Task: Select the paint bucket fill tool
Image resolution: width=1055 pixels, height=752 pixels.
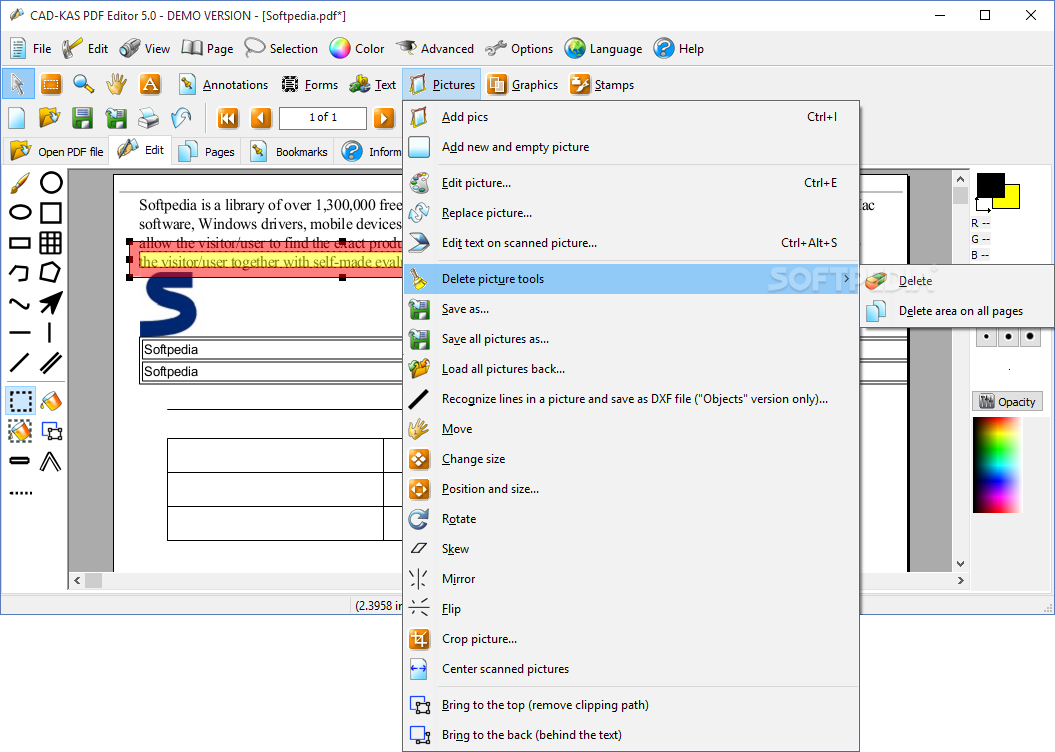Action: (x=51, y=401)
